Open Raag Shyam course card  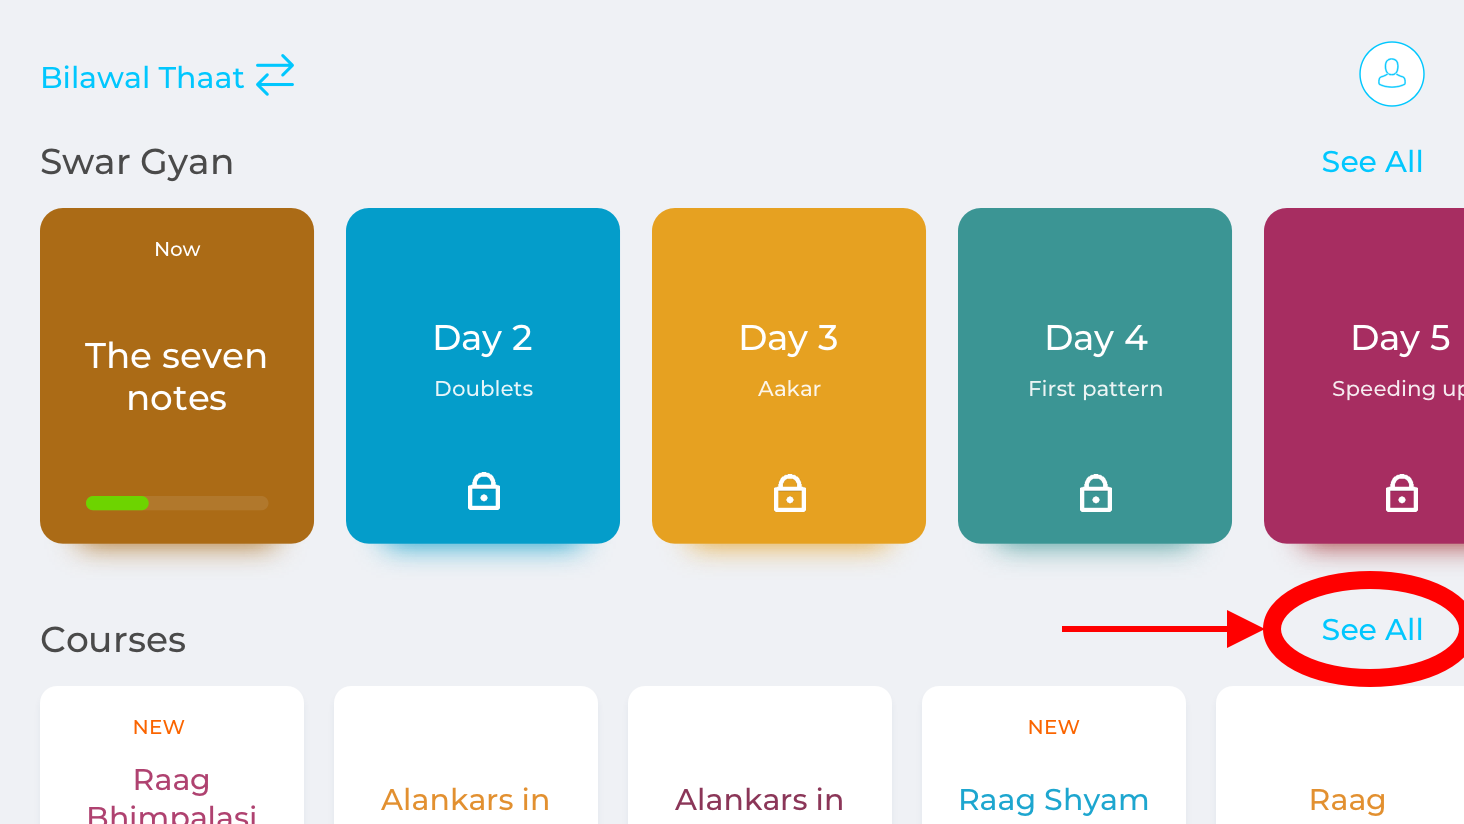[1054, 755]
